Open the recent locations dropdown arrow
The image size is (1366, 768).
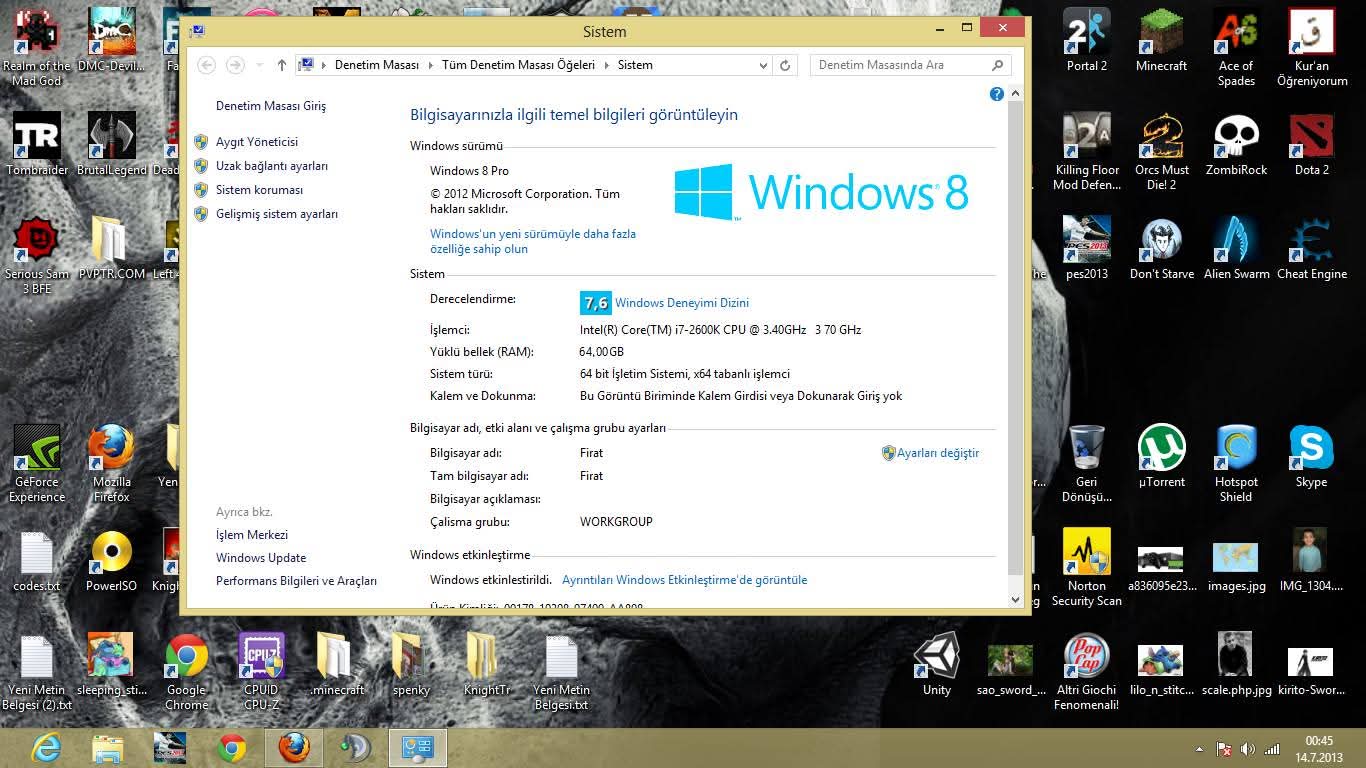pos(260,65)
